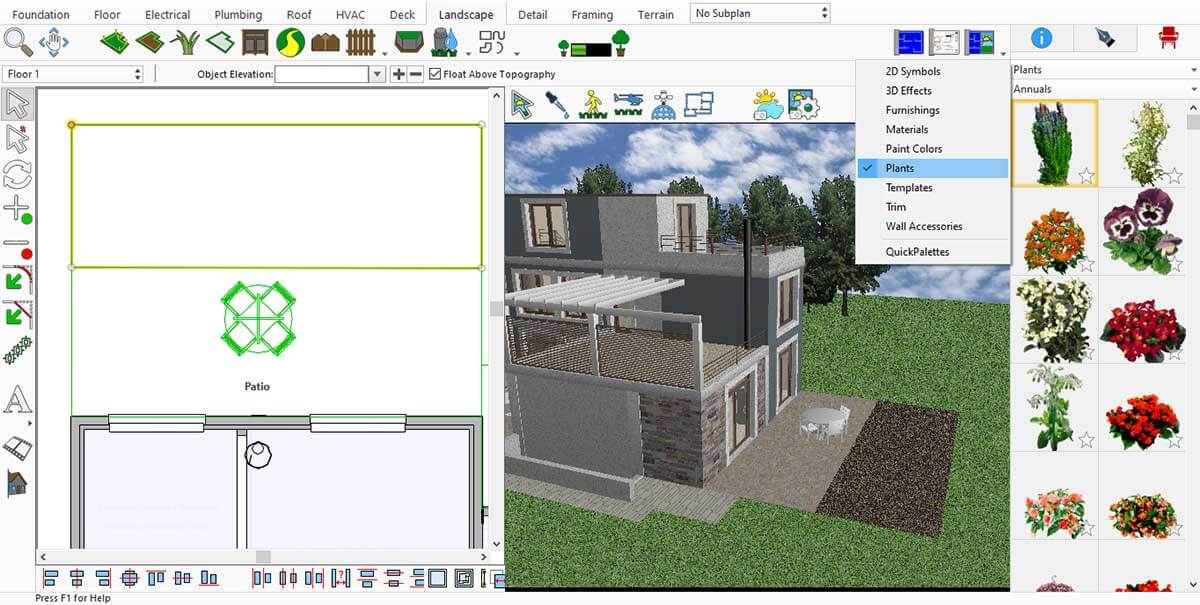The width and height of the screenshot is (1200, 605).
Task: Open the red chair furnishings panel
Action: 1167,38
